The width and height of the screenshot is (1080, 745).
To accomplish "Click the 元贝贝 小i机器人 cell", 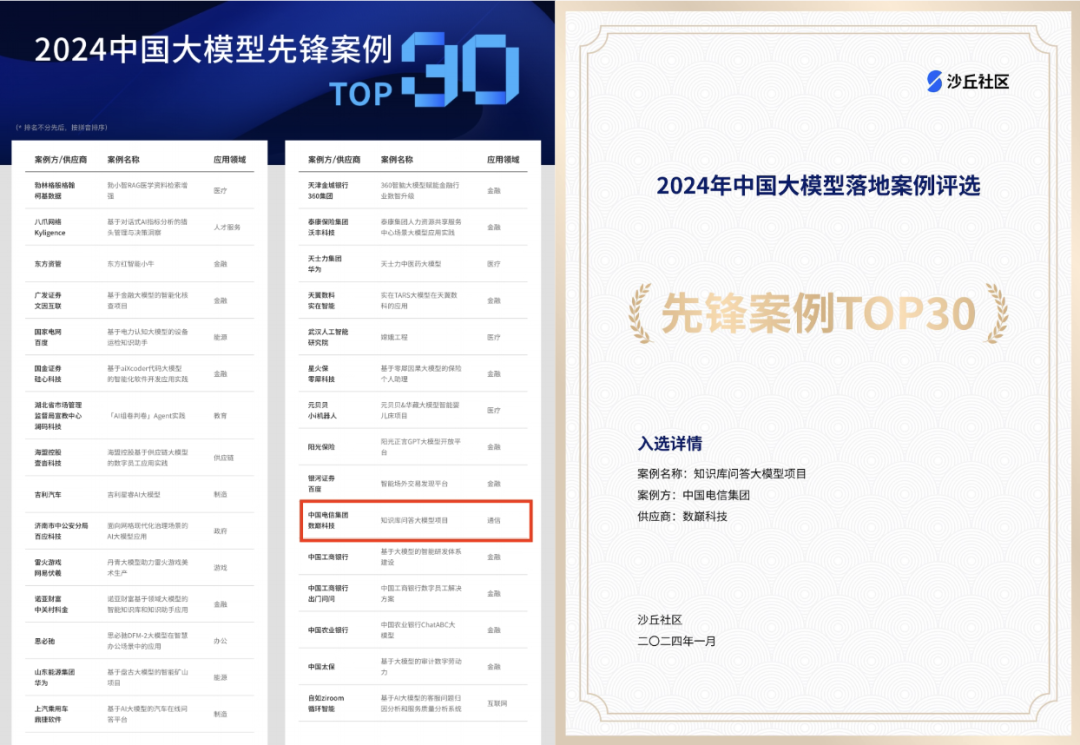I will click(322, 410).
